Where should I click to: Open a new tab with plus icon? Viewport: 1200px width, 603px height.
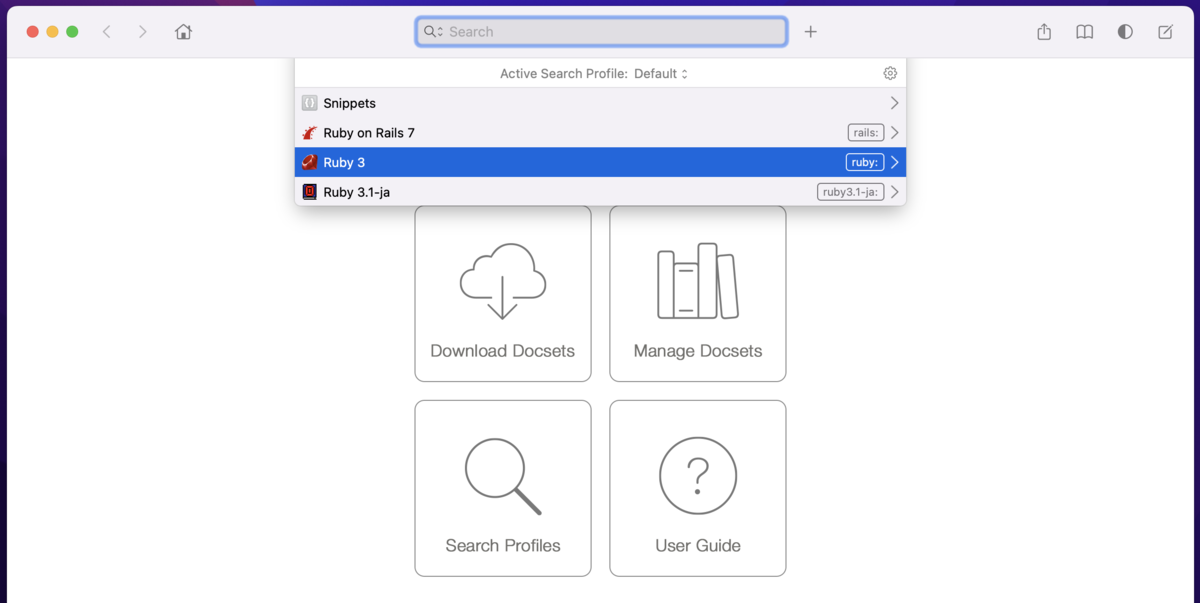coord(811,32)
